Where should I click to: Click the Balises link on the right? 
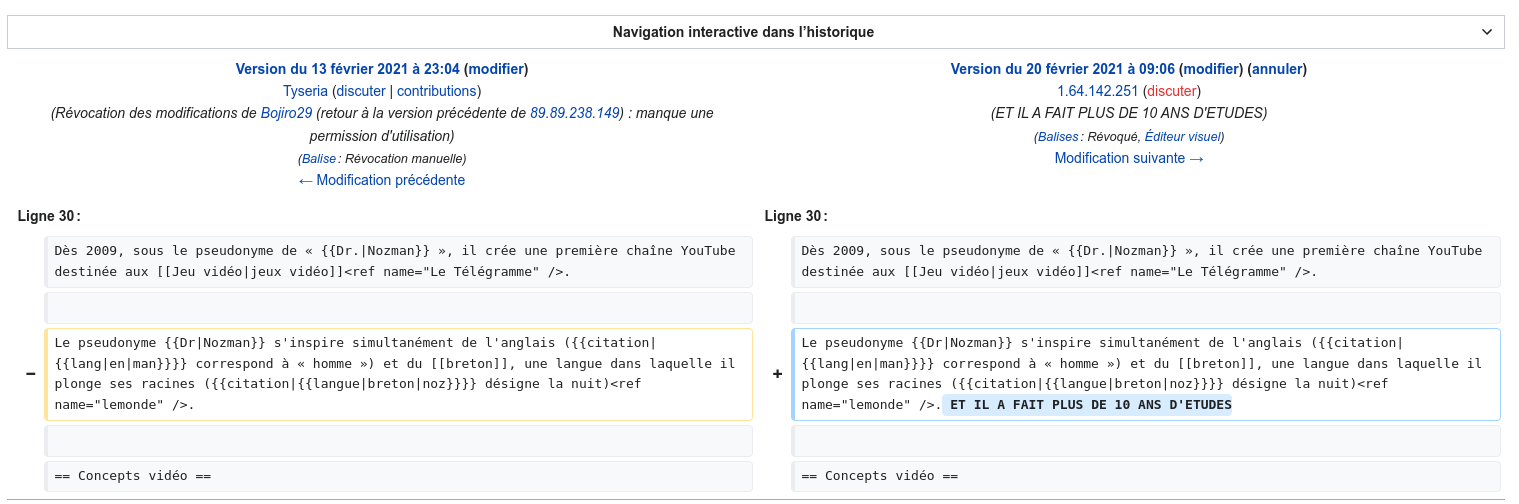1058,136
